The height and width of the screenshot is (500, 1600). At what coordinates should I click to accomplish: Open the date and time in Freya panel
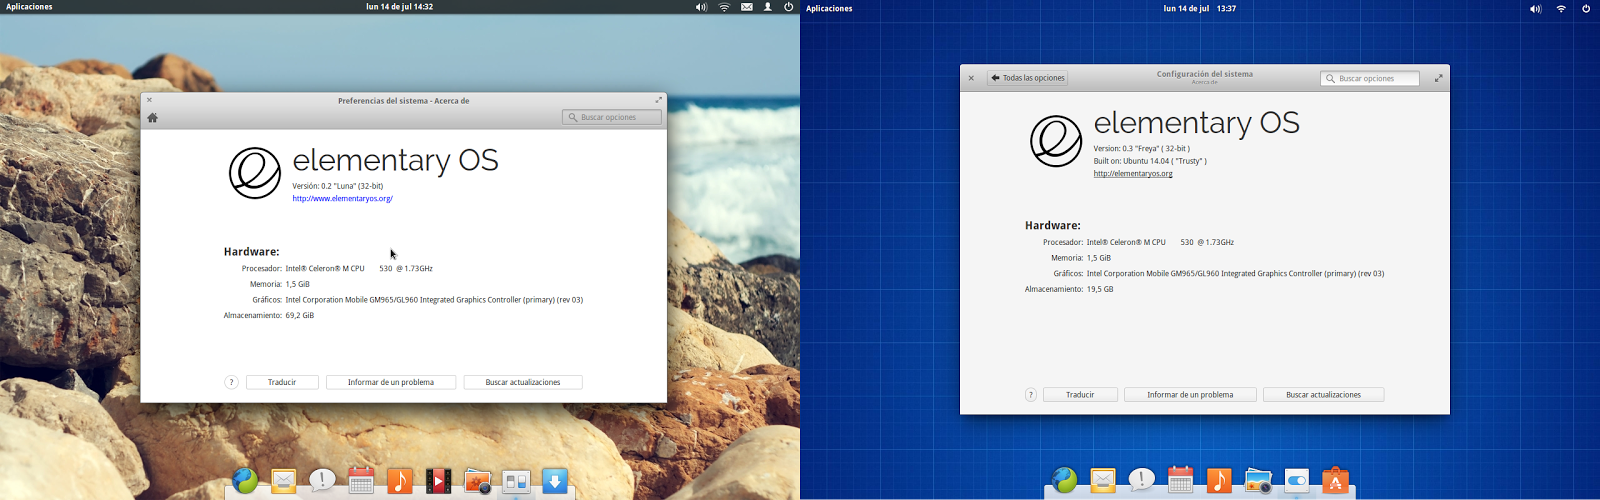1200,9
